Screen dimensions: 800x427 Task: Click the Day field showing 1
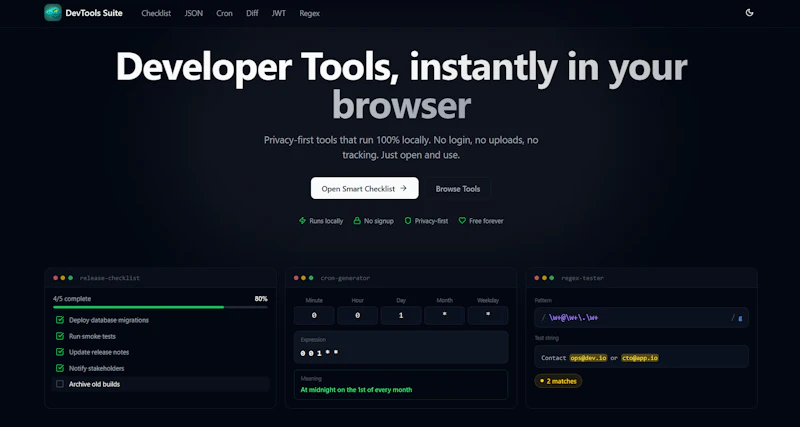coord(401,315)
